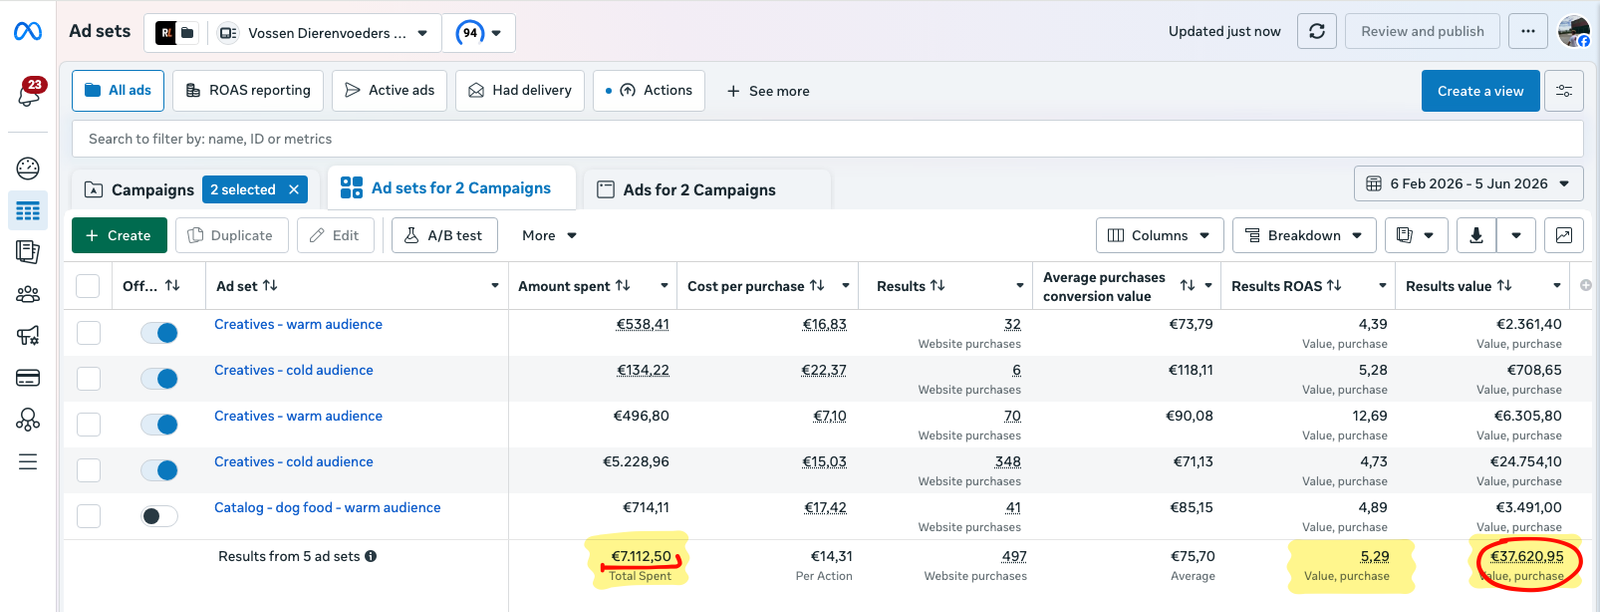Open Advertising settings megaphone icon

coord(28,336)
